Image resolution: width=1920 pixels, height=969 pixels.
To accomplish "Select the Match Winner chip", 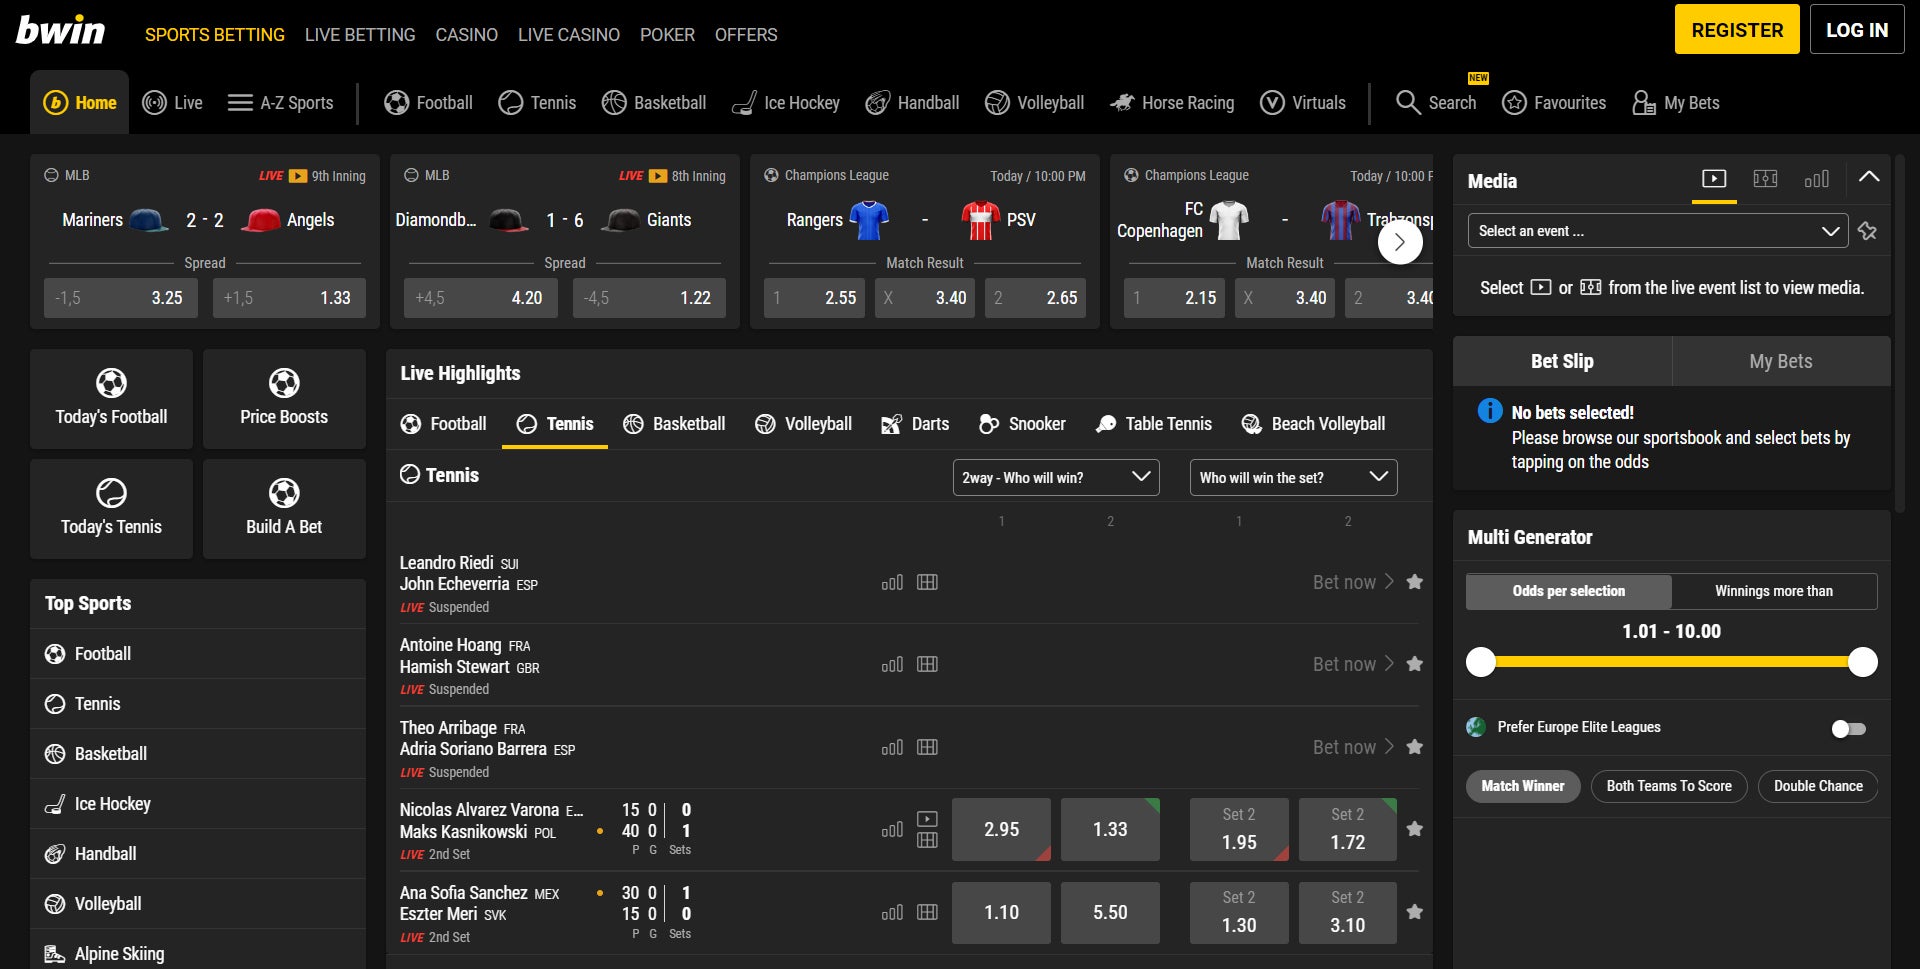I will (x=1523, y=786).
